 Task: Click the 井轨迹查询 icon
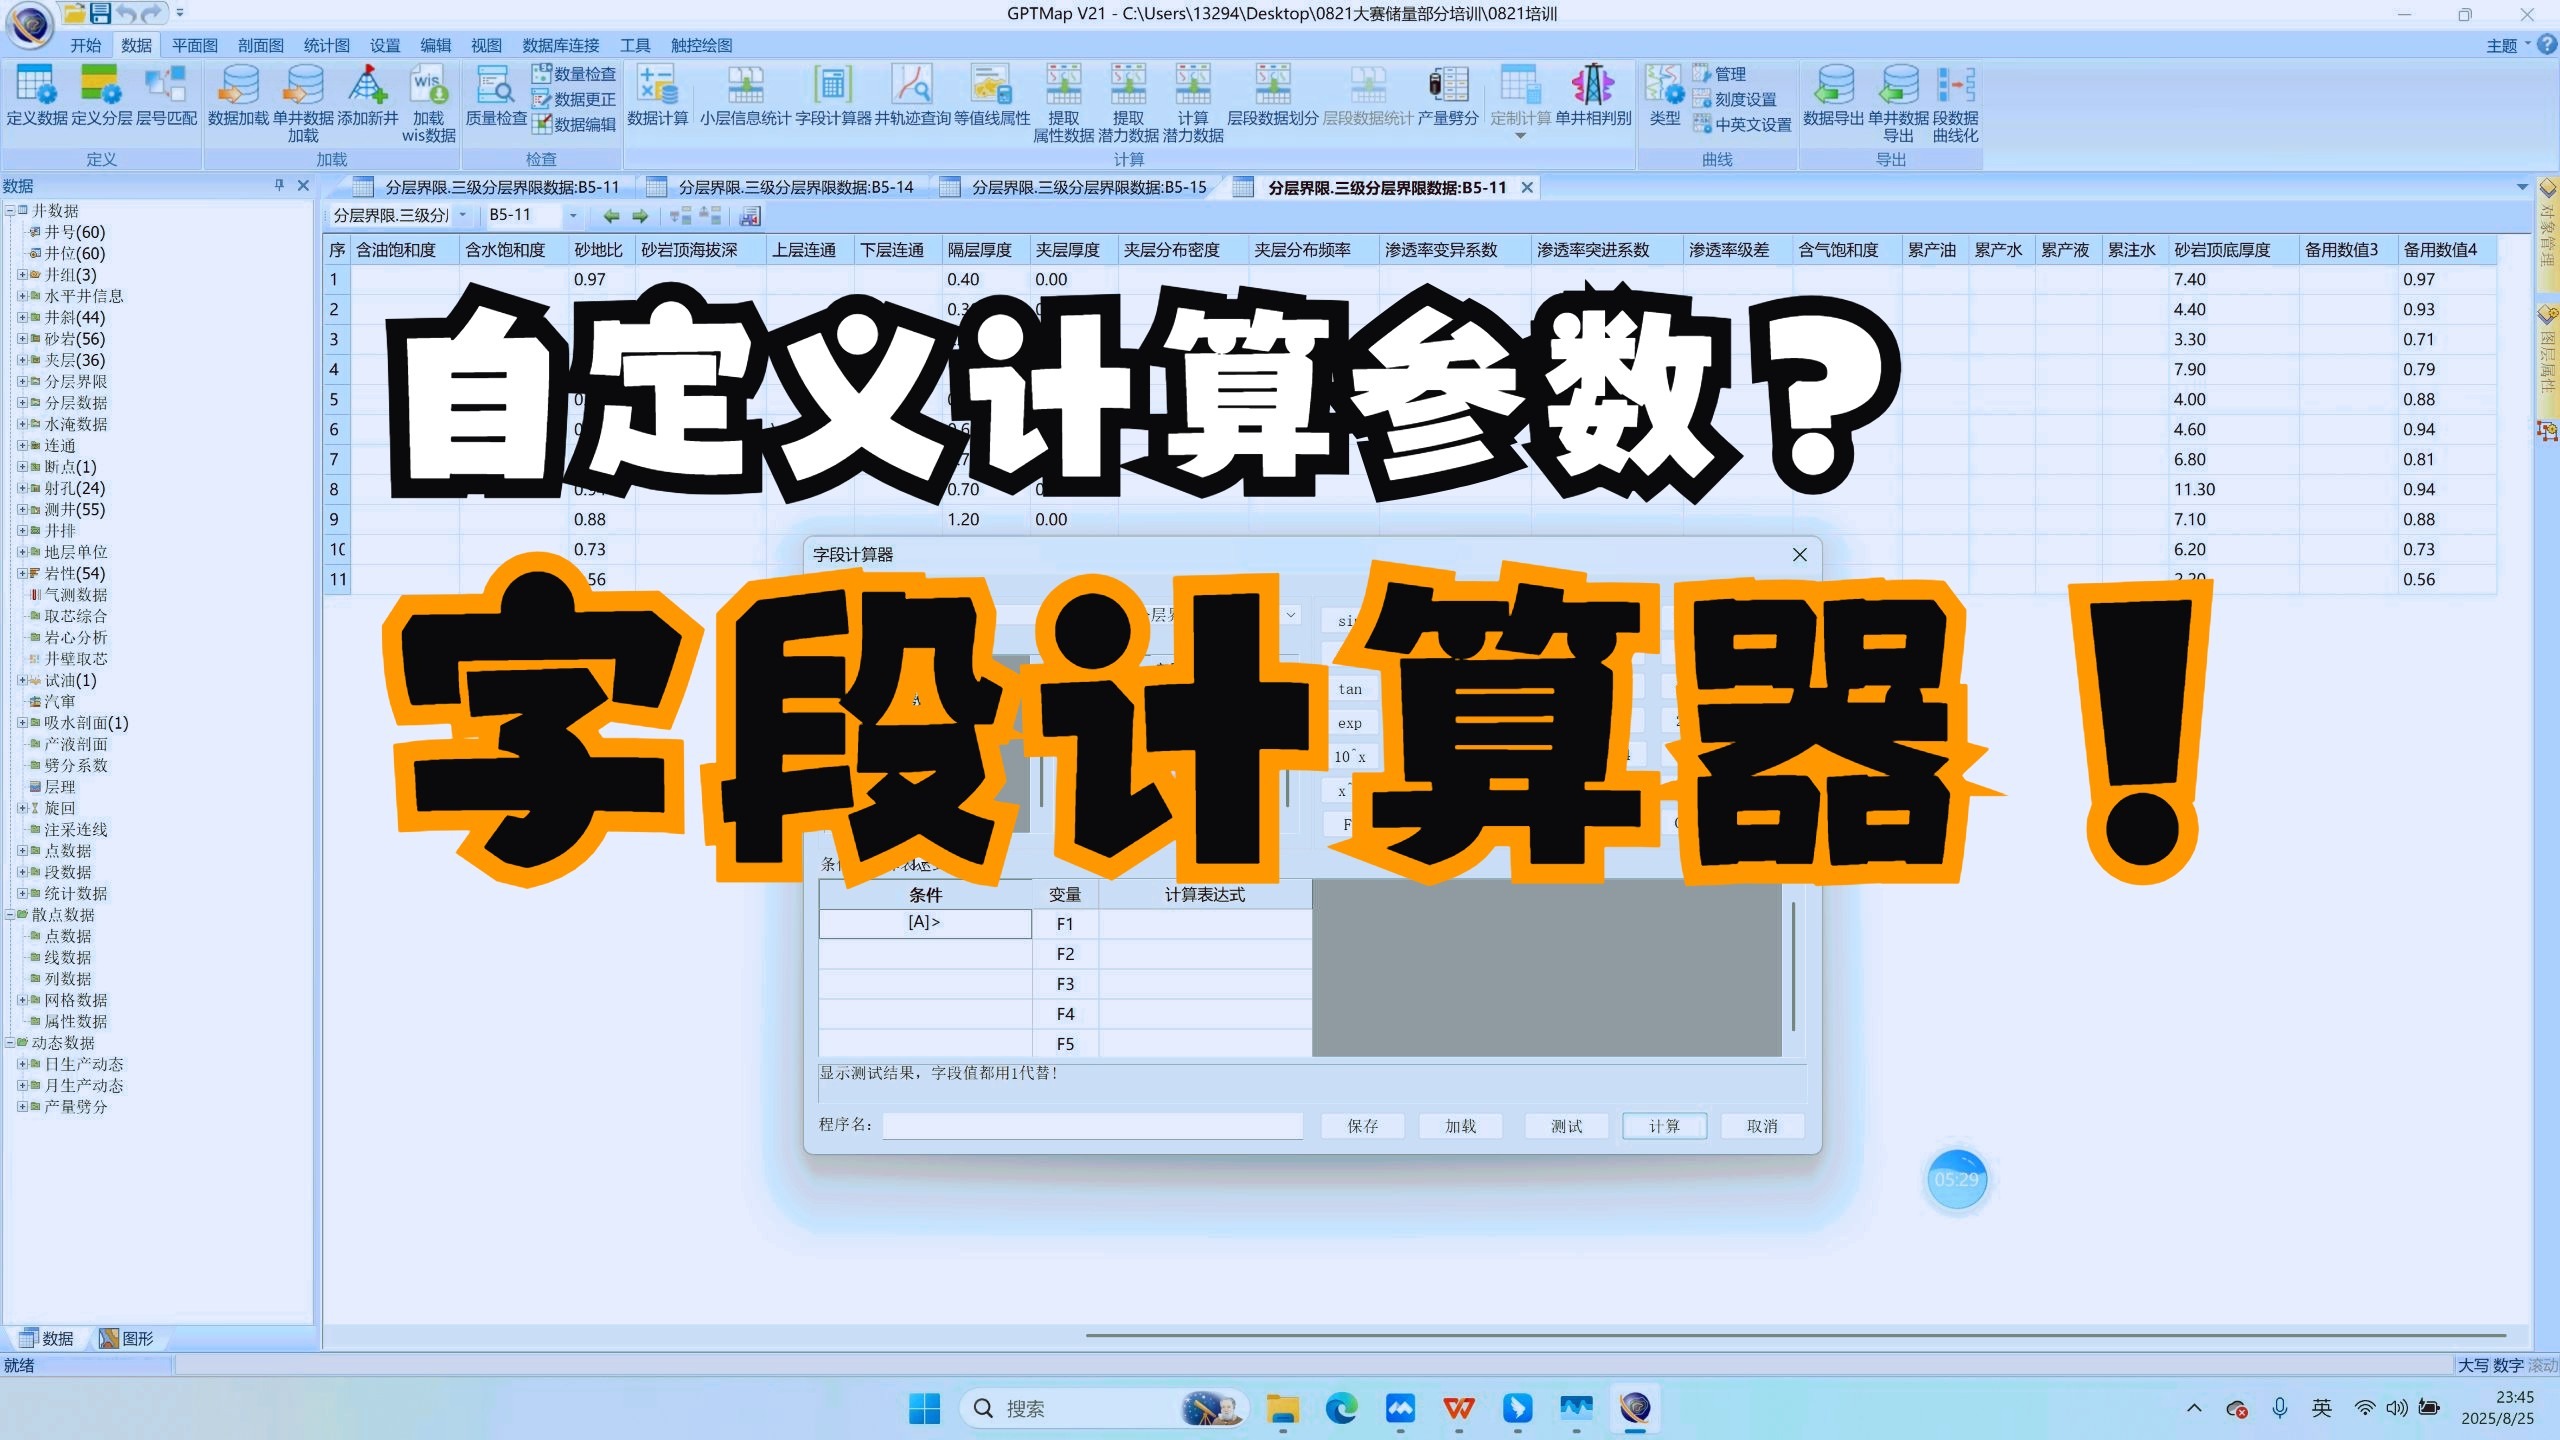click(x=912, y=95)
